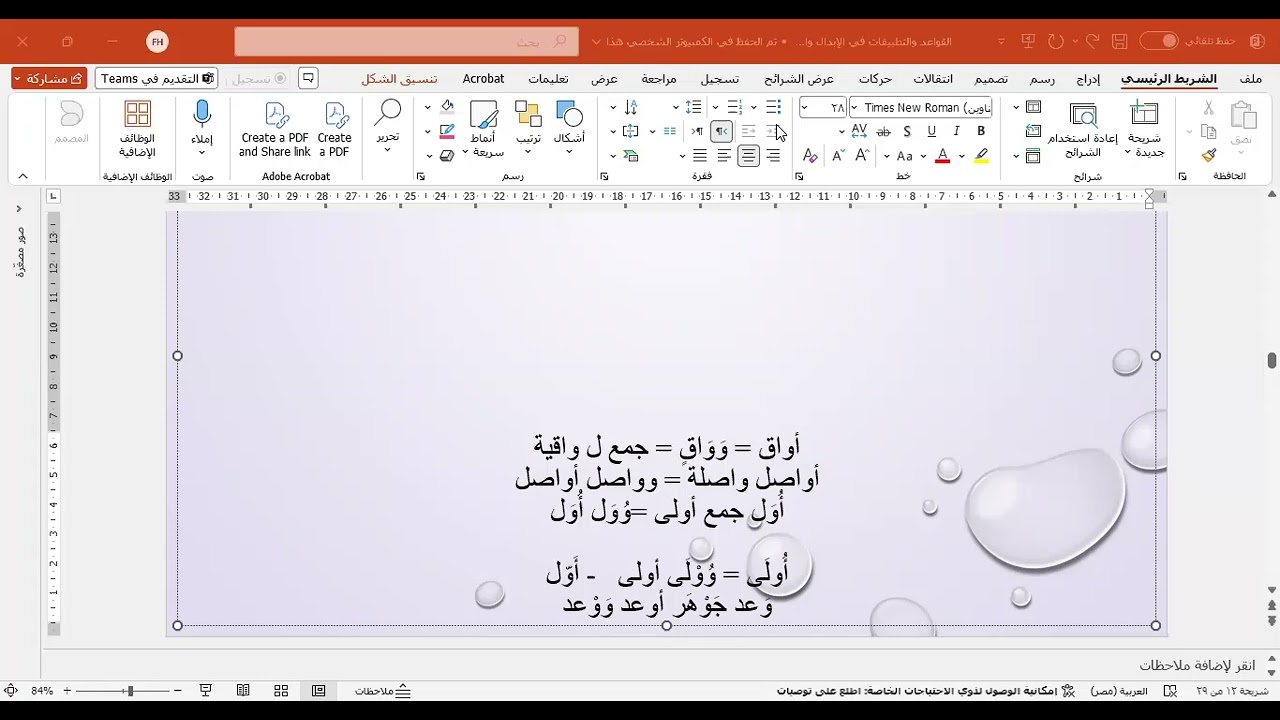Screen dimensions: 1280x720
Task: Underline the selected text
Action: pyautogui.click(x=932, y=131)
